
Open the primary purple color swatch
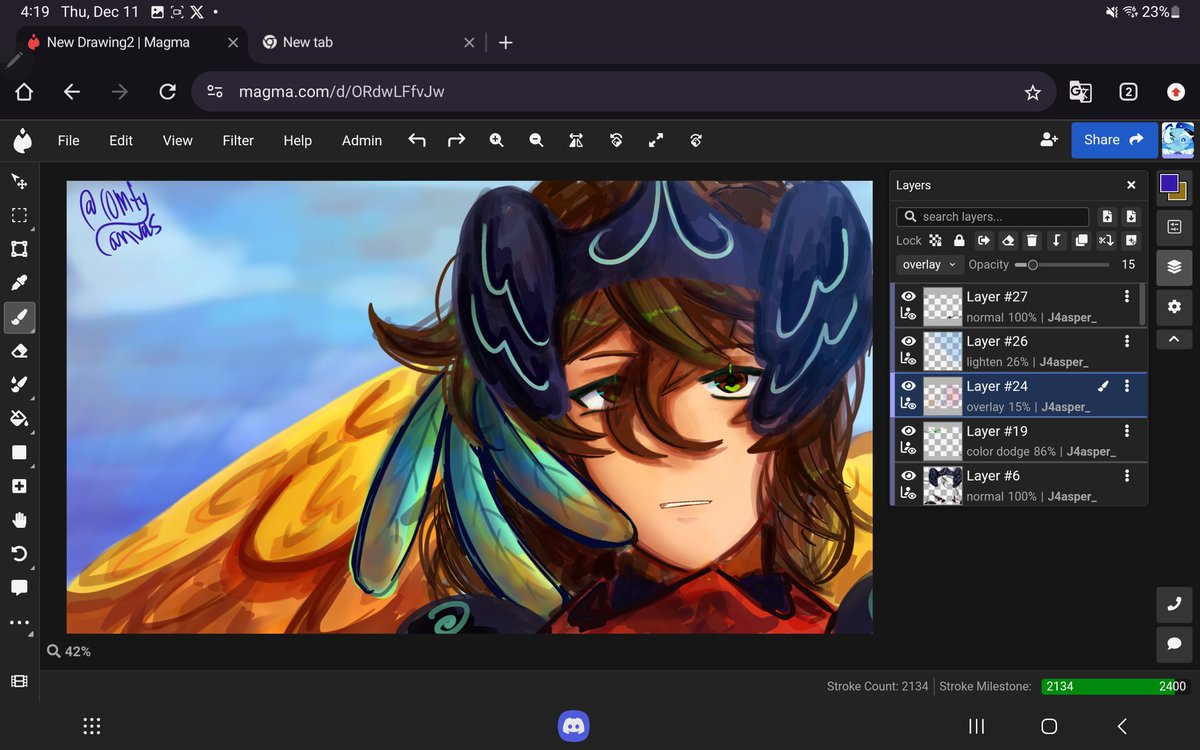1169,184
